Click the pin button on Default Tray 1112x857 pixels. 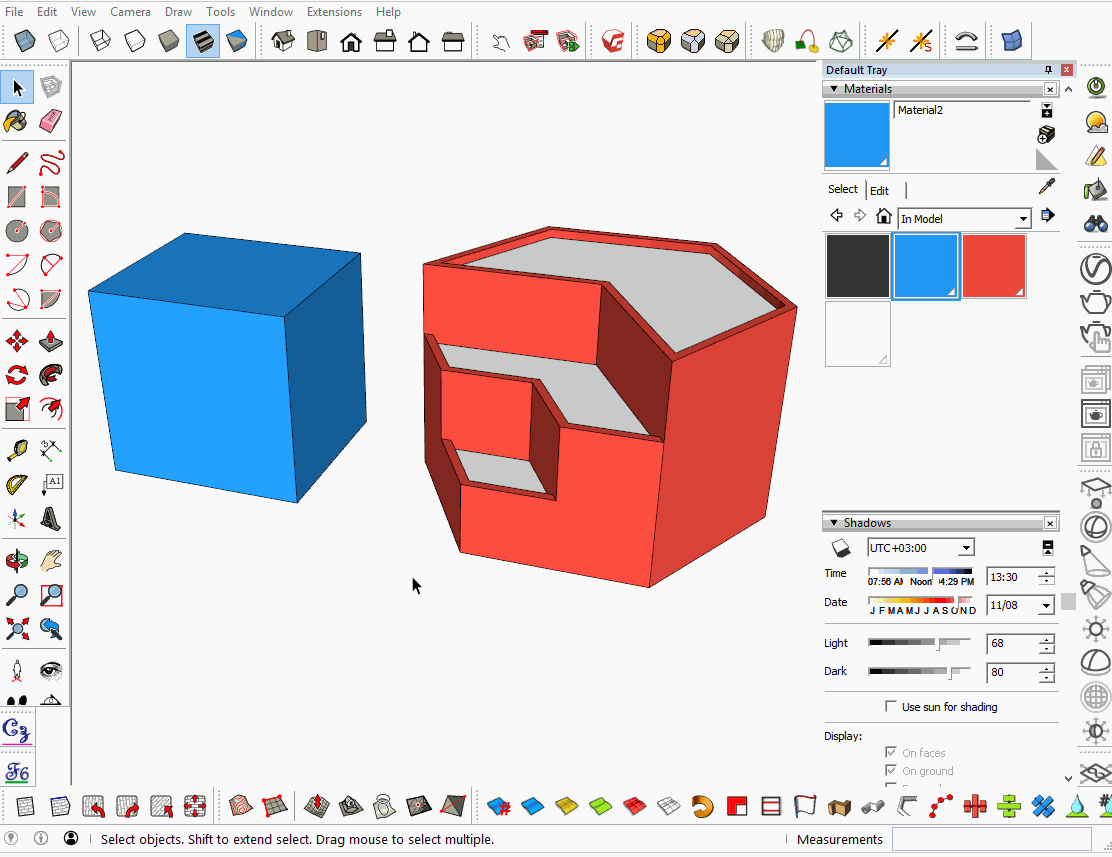pos(1048,69)
